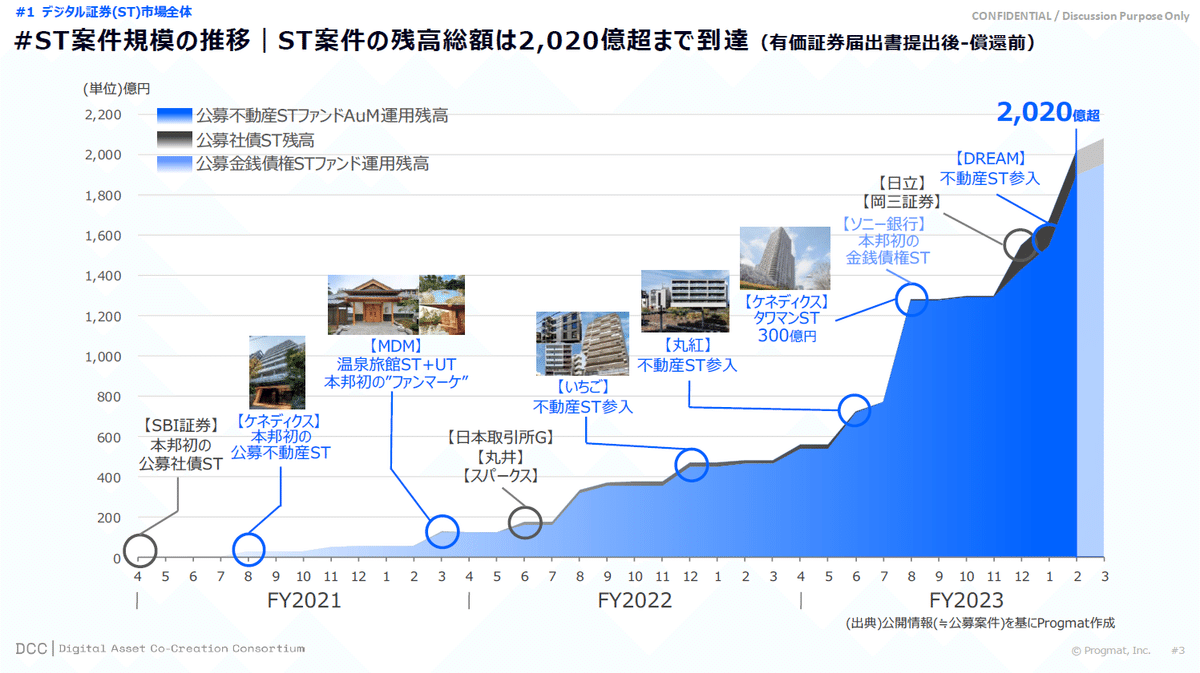Click the 【ソニー銀行】本邦初の金銭債権ST annotation
Screen dimensions: 1200x673
pos(887,241)
